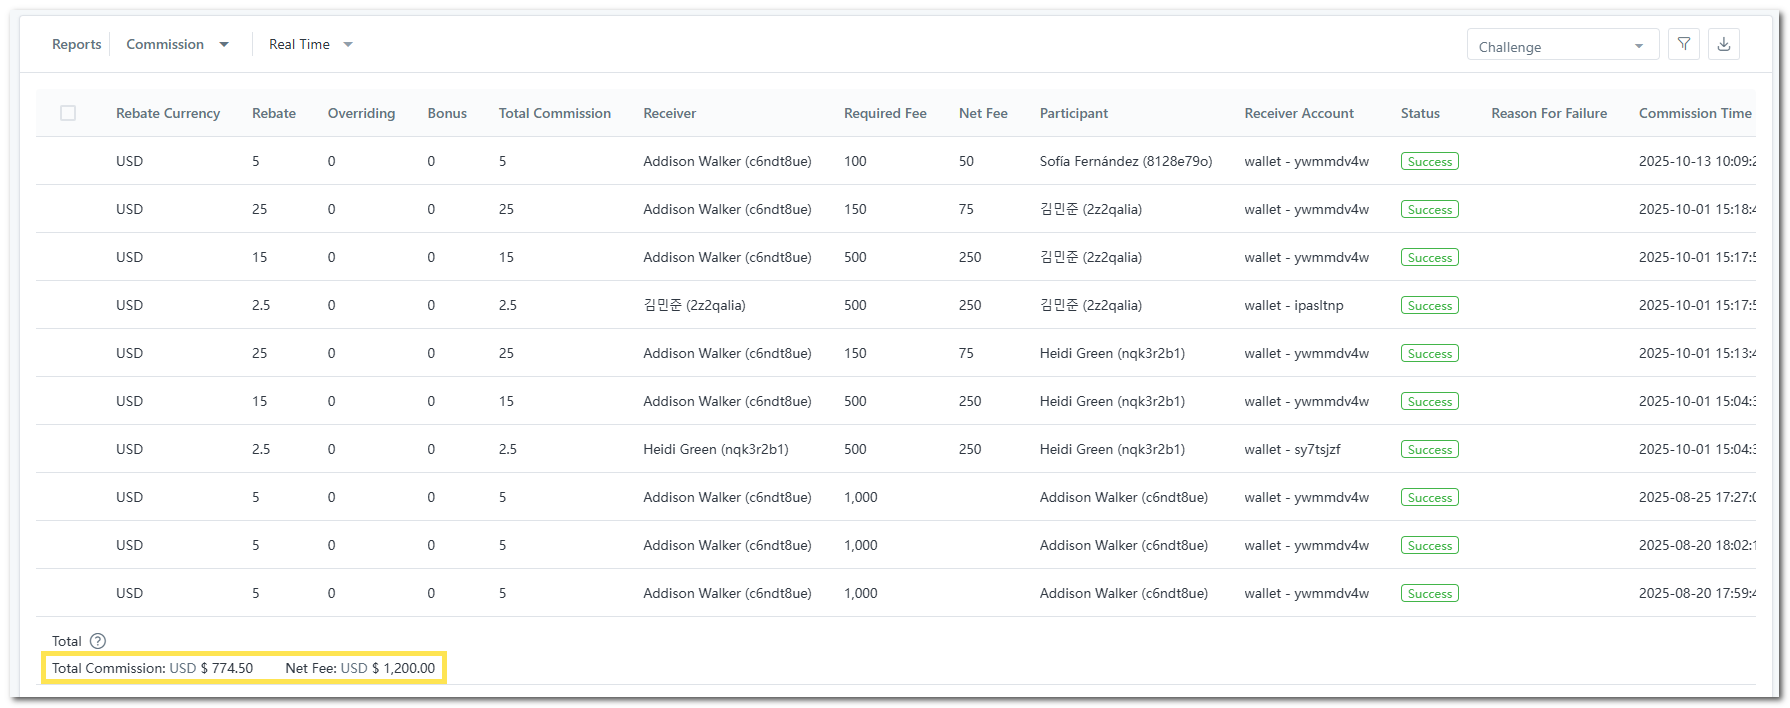This screenshot has height=708, width=1790.
Task: Click the Net Fee column header
Action: pyautogui.click(x=983, y=113)
